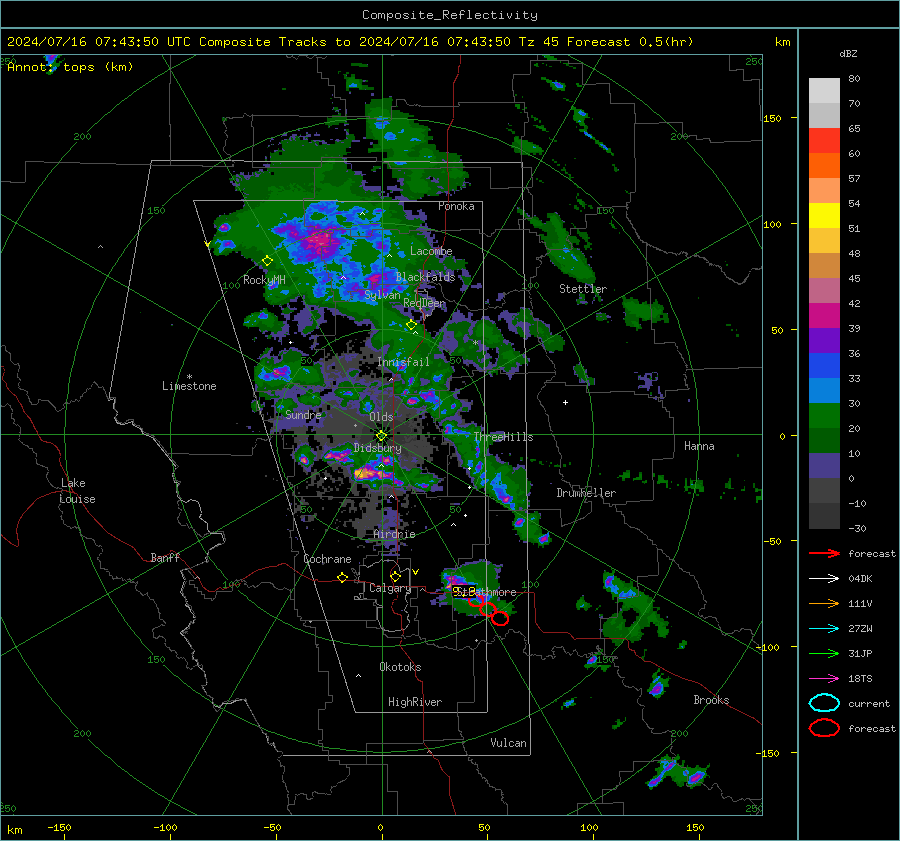Click the cyan current ellipse legend icon
This screenshot has height=841, width=900.
pyautogui.click(x=824, y=703)
